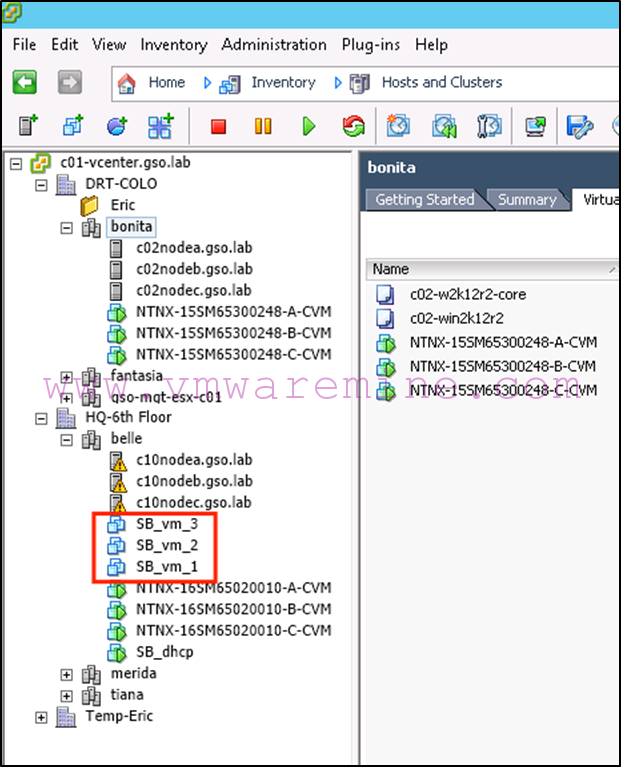Click the floppy and wrench settings icon
Viewport: 621px width, 767px height.
coord(579,127)
